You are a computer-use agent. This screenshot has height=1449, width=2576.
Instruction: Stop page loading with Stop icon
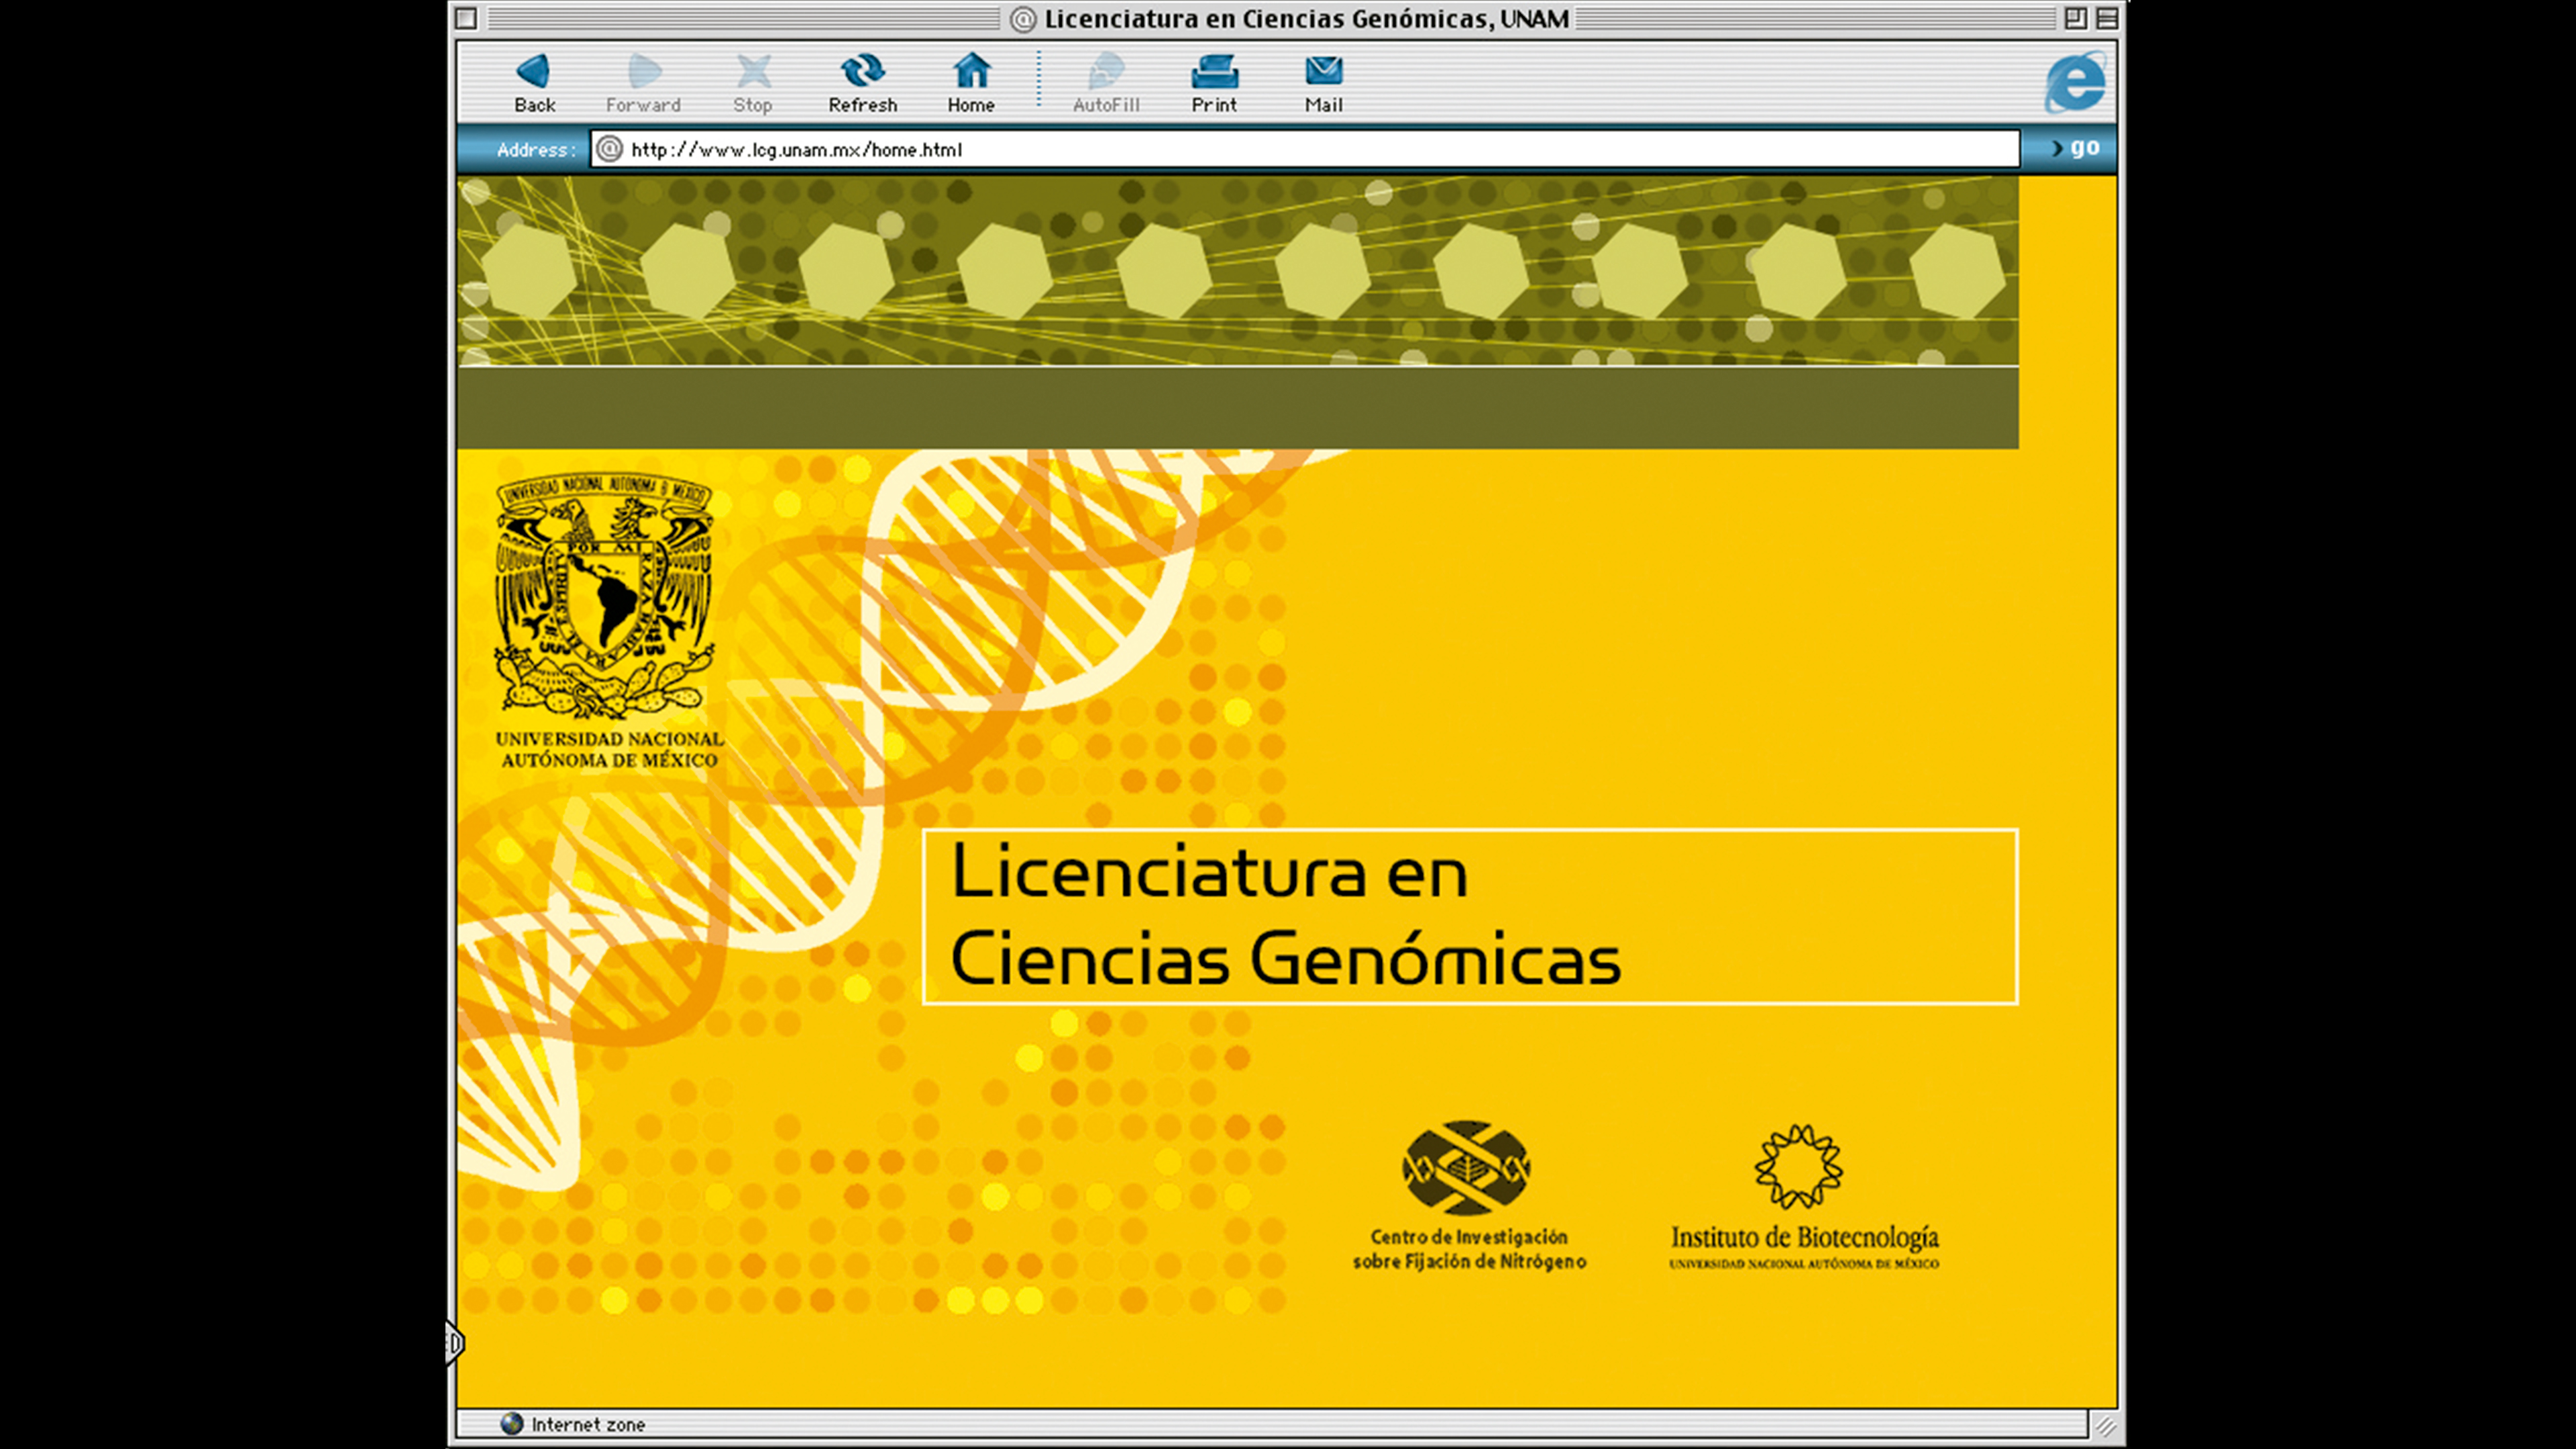(753, 83)
